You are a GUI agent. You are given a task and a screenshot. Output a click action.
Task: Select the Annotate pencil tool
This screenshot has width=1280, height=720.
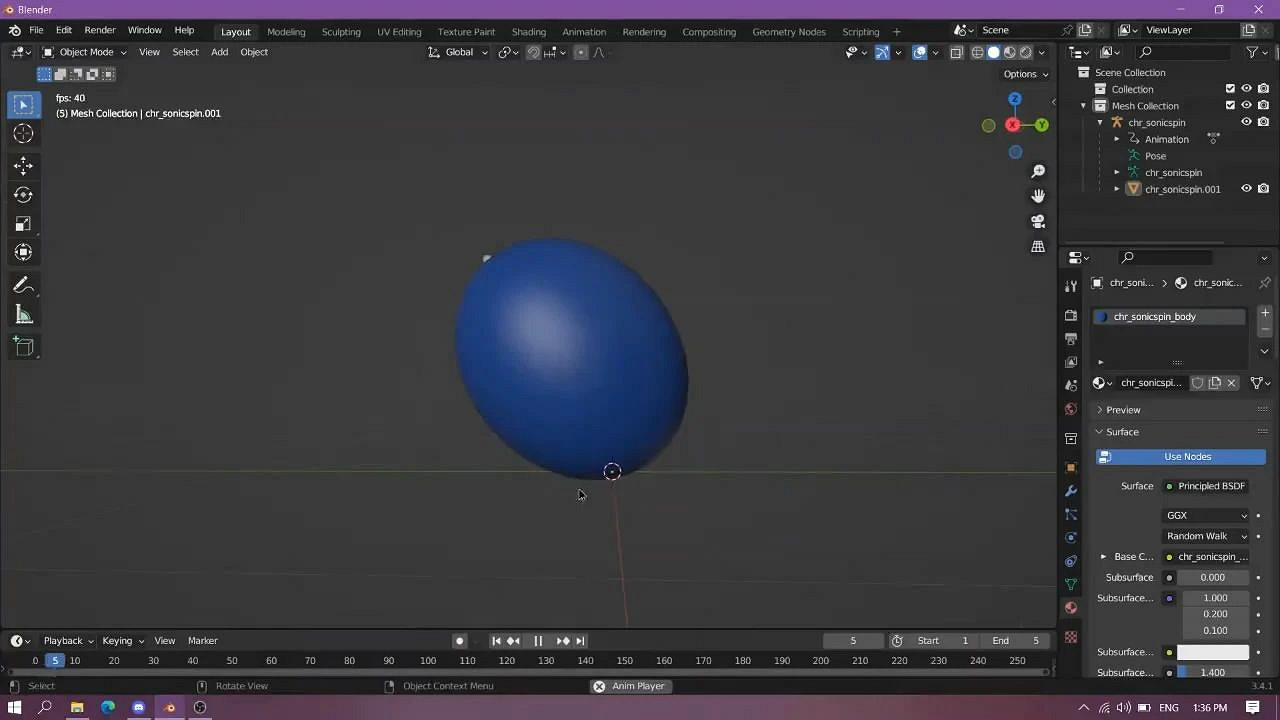click(23, 285)
